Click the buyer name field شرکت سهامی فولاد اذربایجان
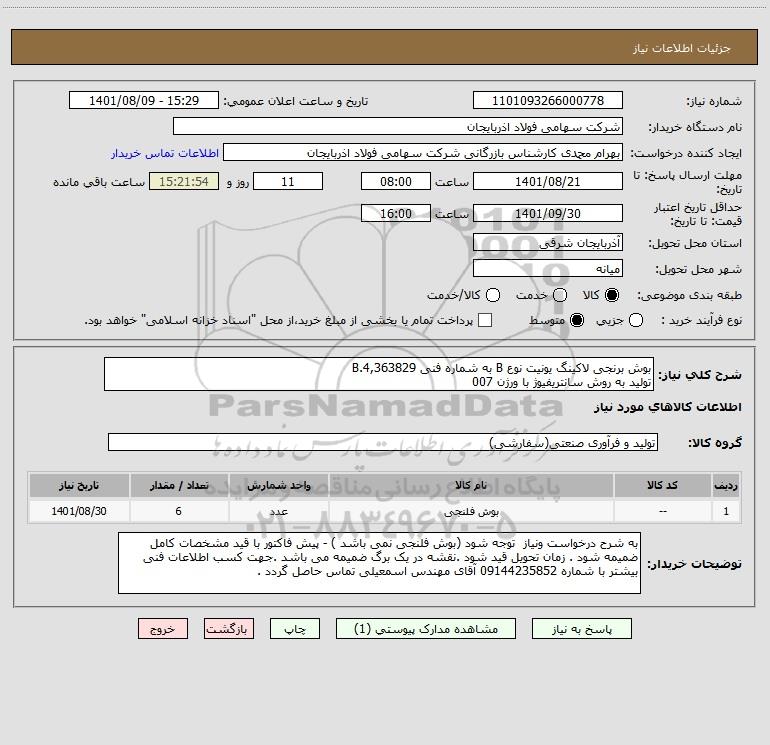Viewport: 770px width, 745px height. point(398,126)
